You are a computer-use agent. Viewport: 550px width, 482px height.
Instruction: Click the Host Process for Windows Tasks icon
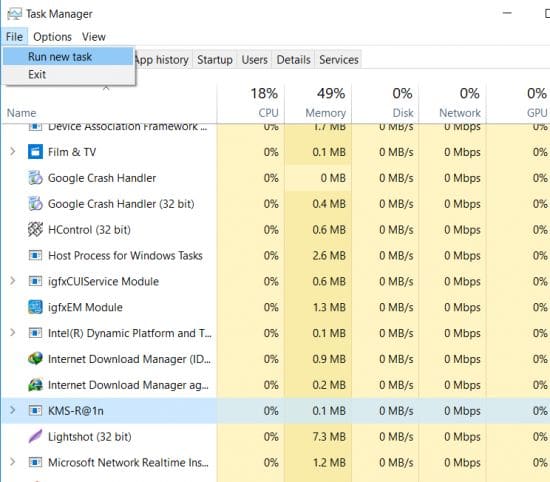coord(35,255)
